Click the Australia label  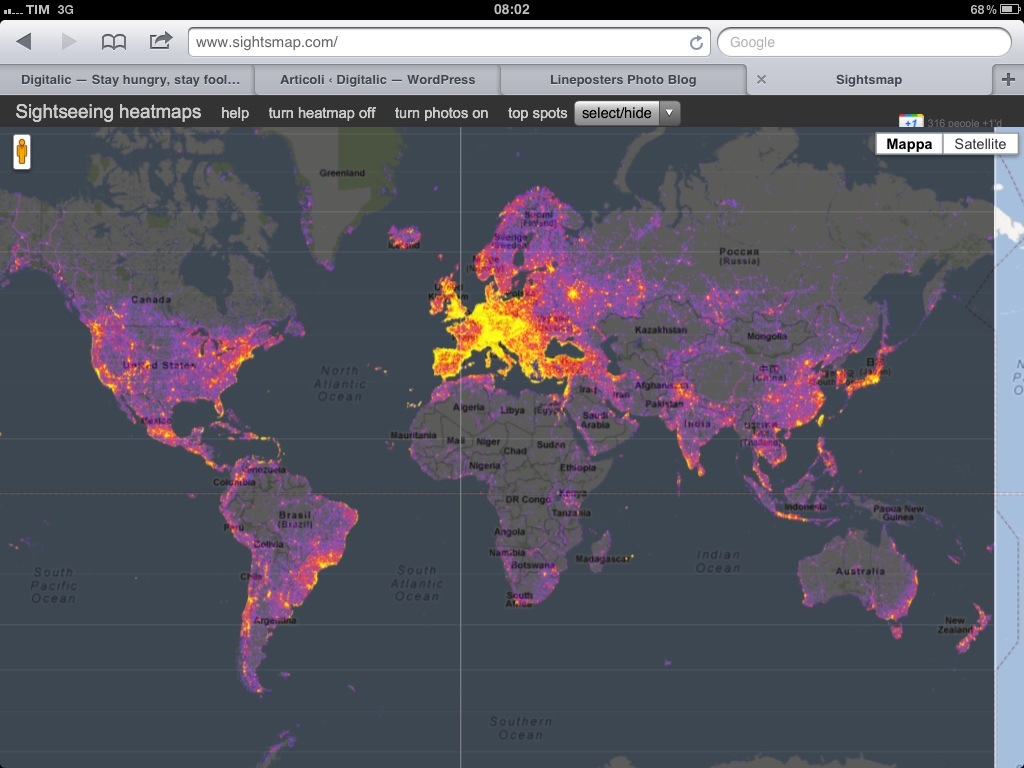coord(861,571)
